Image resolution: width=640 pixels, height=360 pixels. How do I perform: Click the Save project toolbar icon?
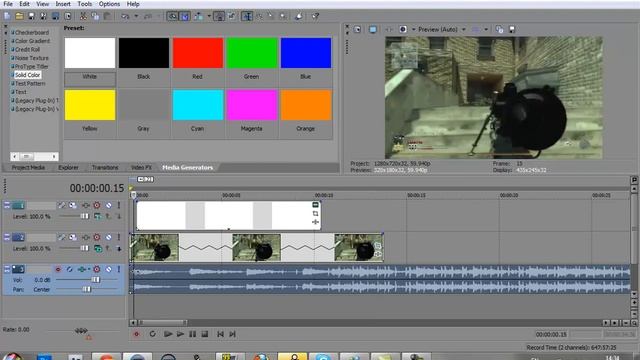(31, 16)
